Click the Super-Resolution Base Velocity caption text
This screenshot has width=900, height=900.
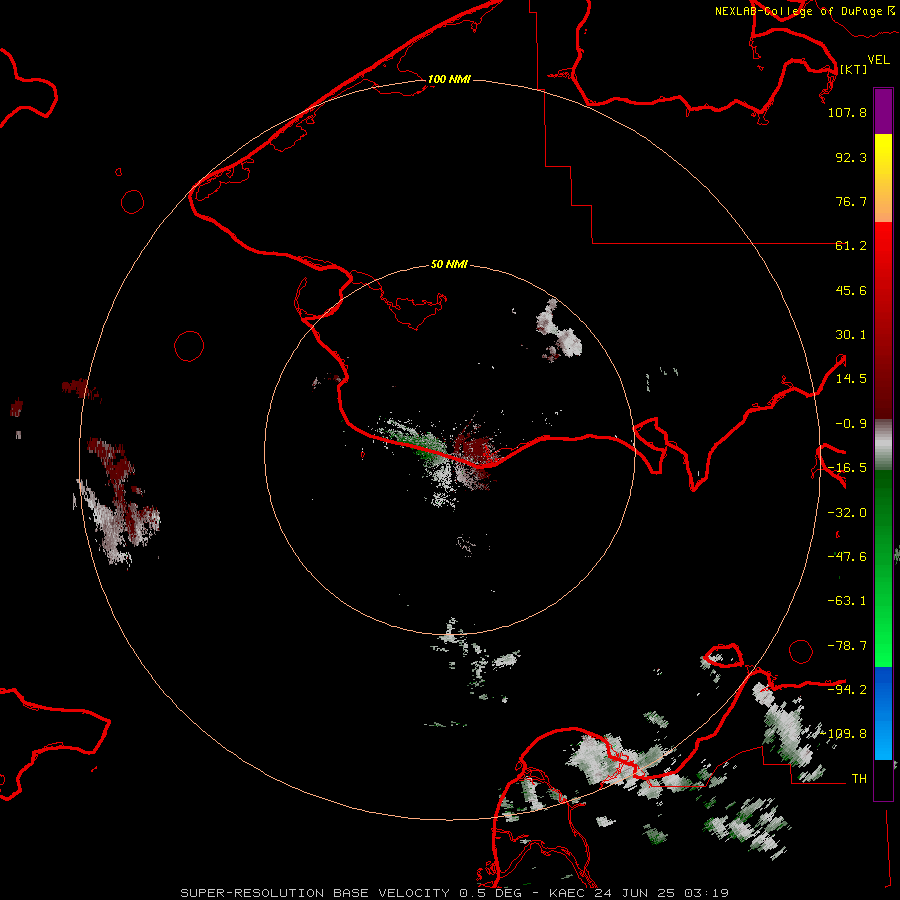454,893
